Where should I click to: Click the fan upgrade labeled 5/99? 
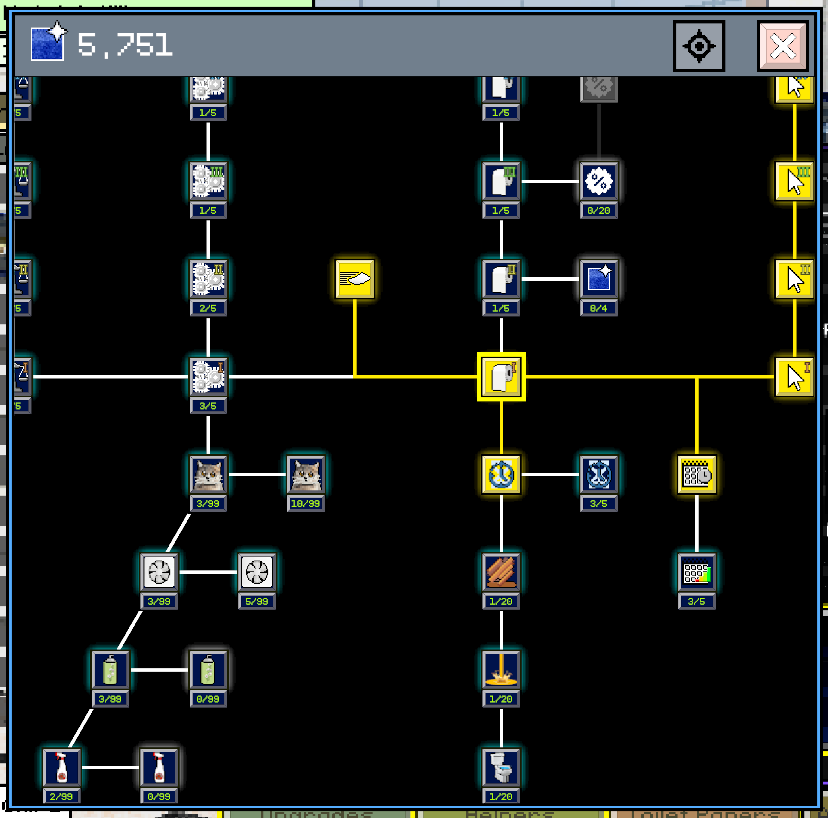click(257, 572)
